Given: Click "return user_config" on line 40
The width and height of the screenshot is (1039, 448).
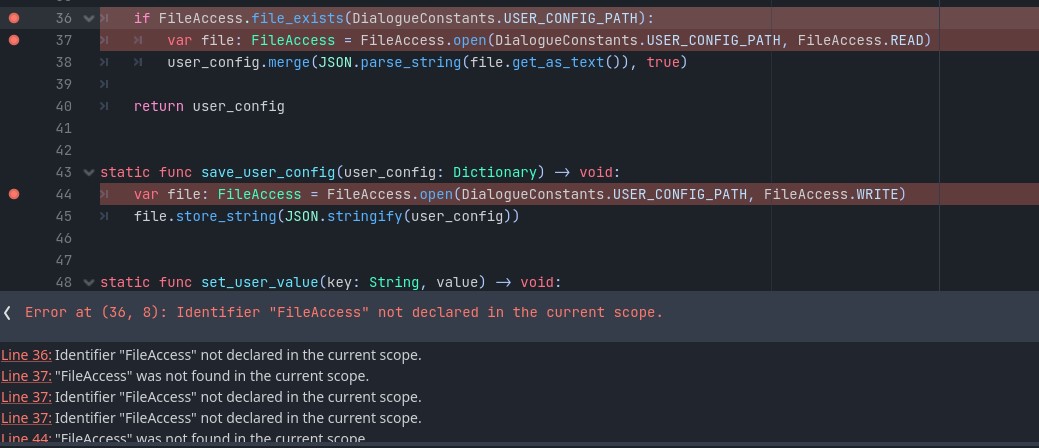Looking at the screenshot, I should coord(209,106).
